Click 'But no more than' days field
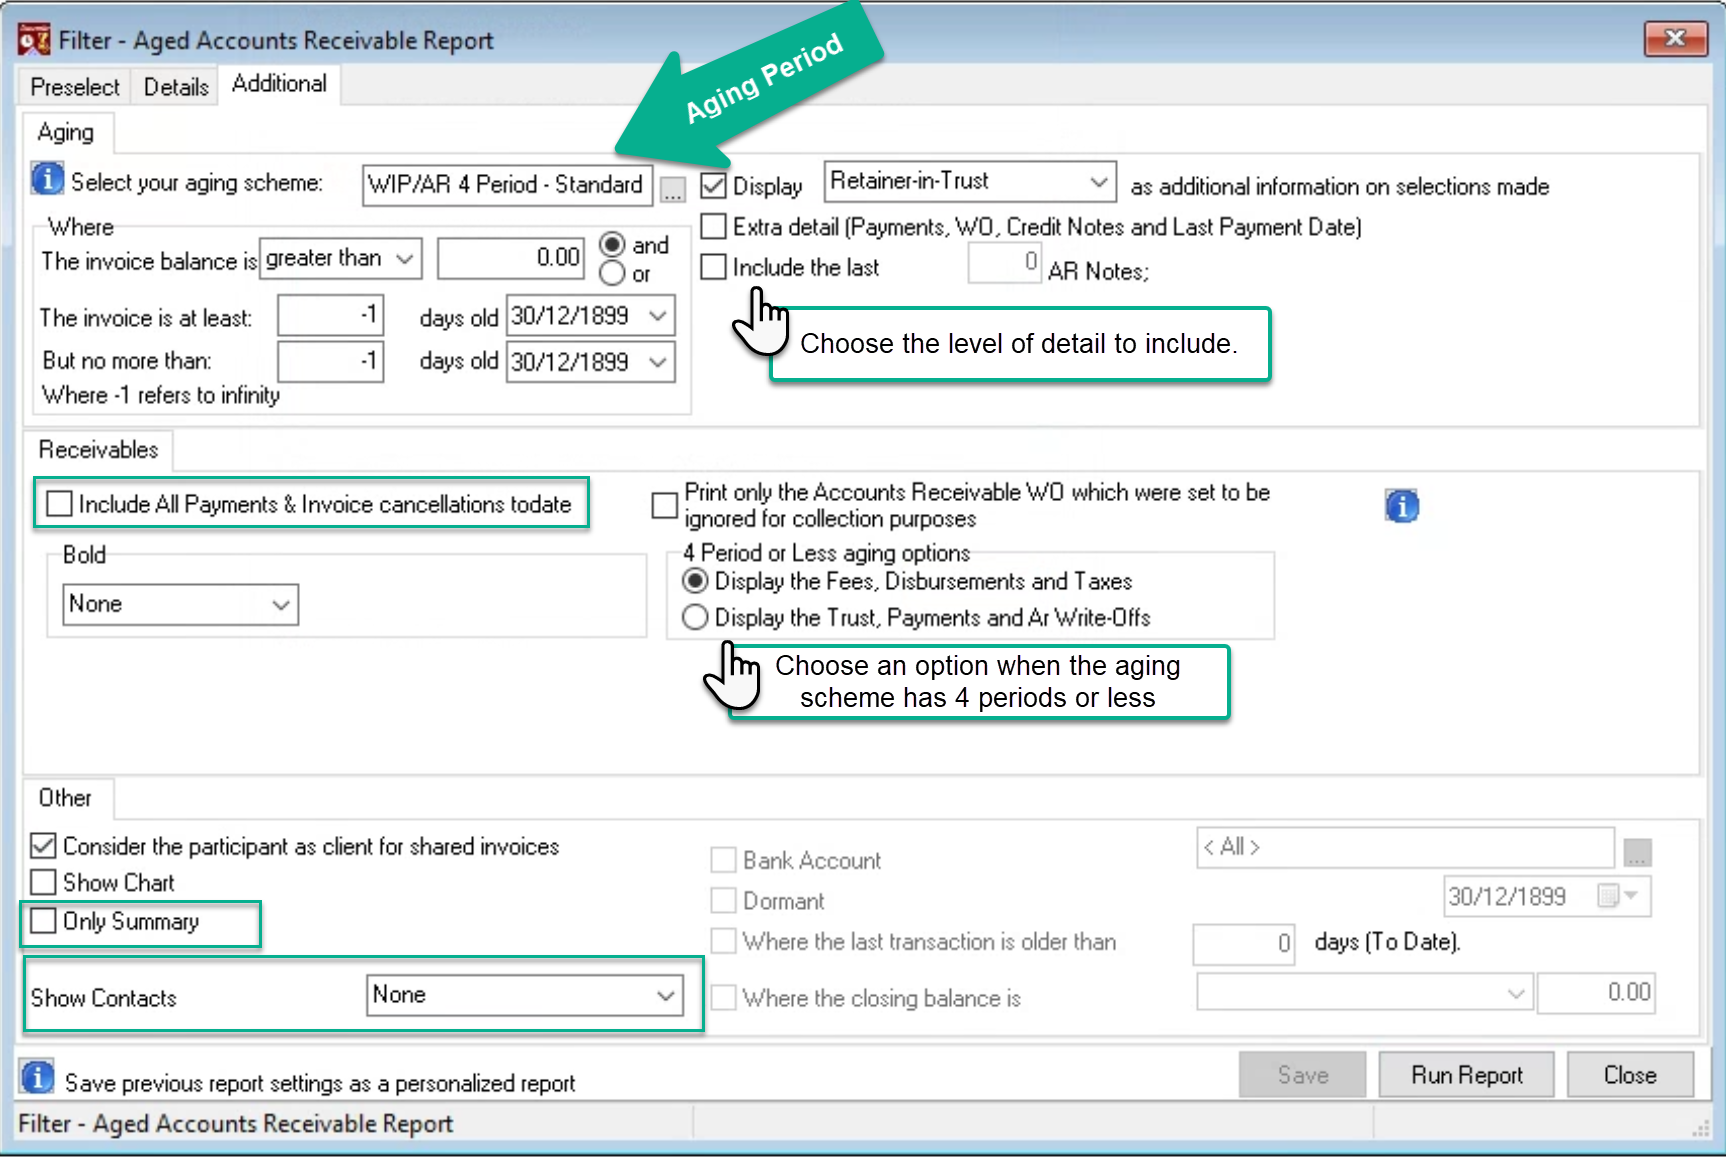The image size is (1726, 1157). pyautogui.click(x=330, y=361)
